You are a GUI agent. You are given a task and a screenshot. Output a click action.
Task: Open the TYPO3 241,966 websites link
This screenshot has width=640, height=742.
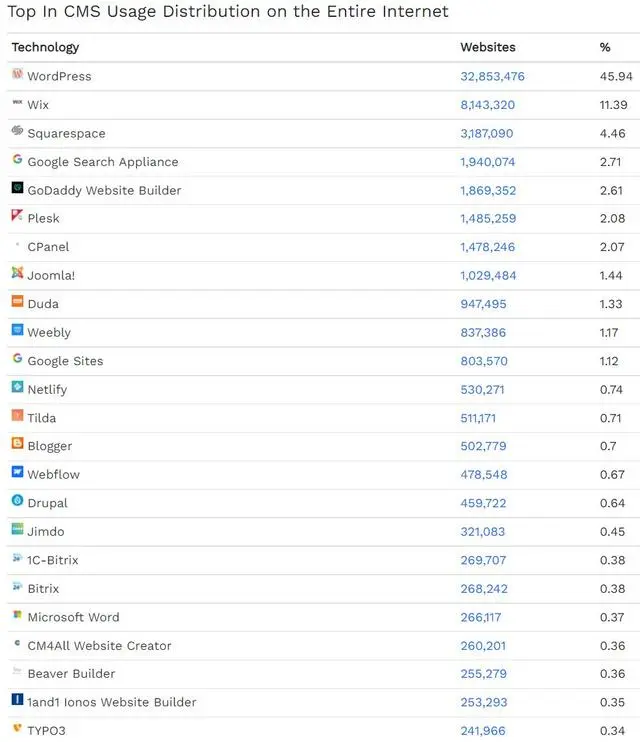click(483, 731)
